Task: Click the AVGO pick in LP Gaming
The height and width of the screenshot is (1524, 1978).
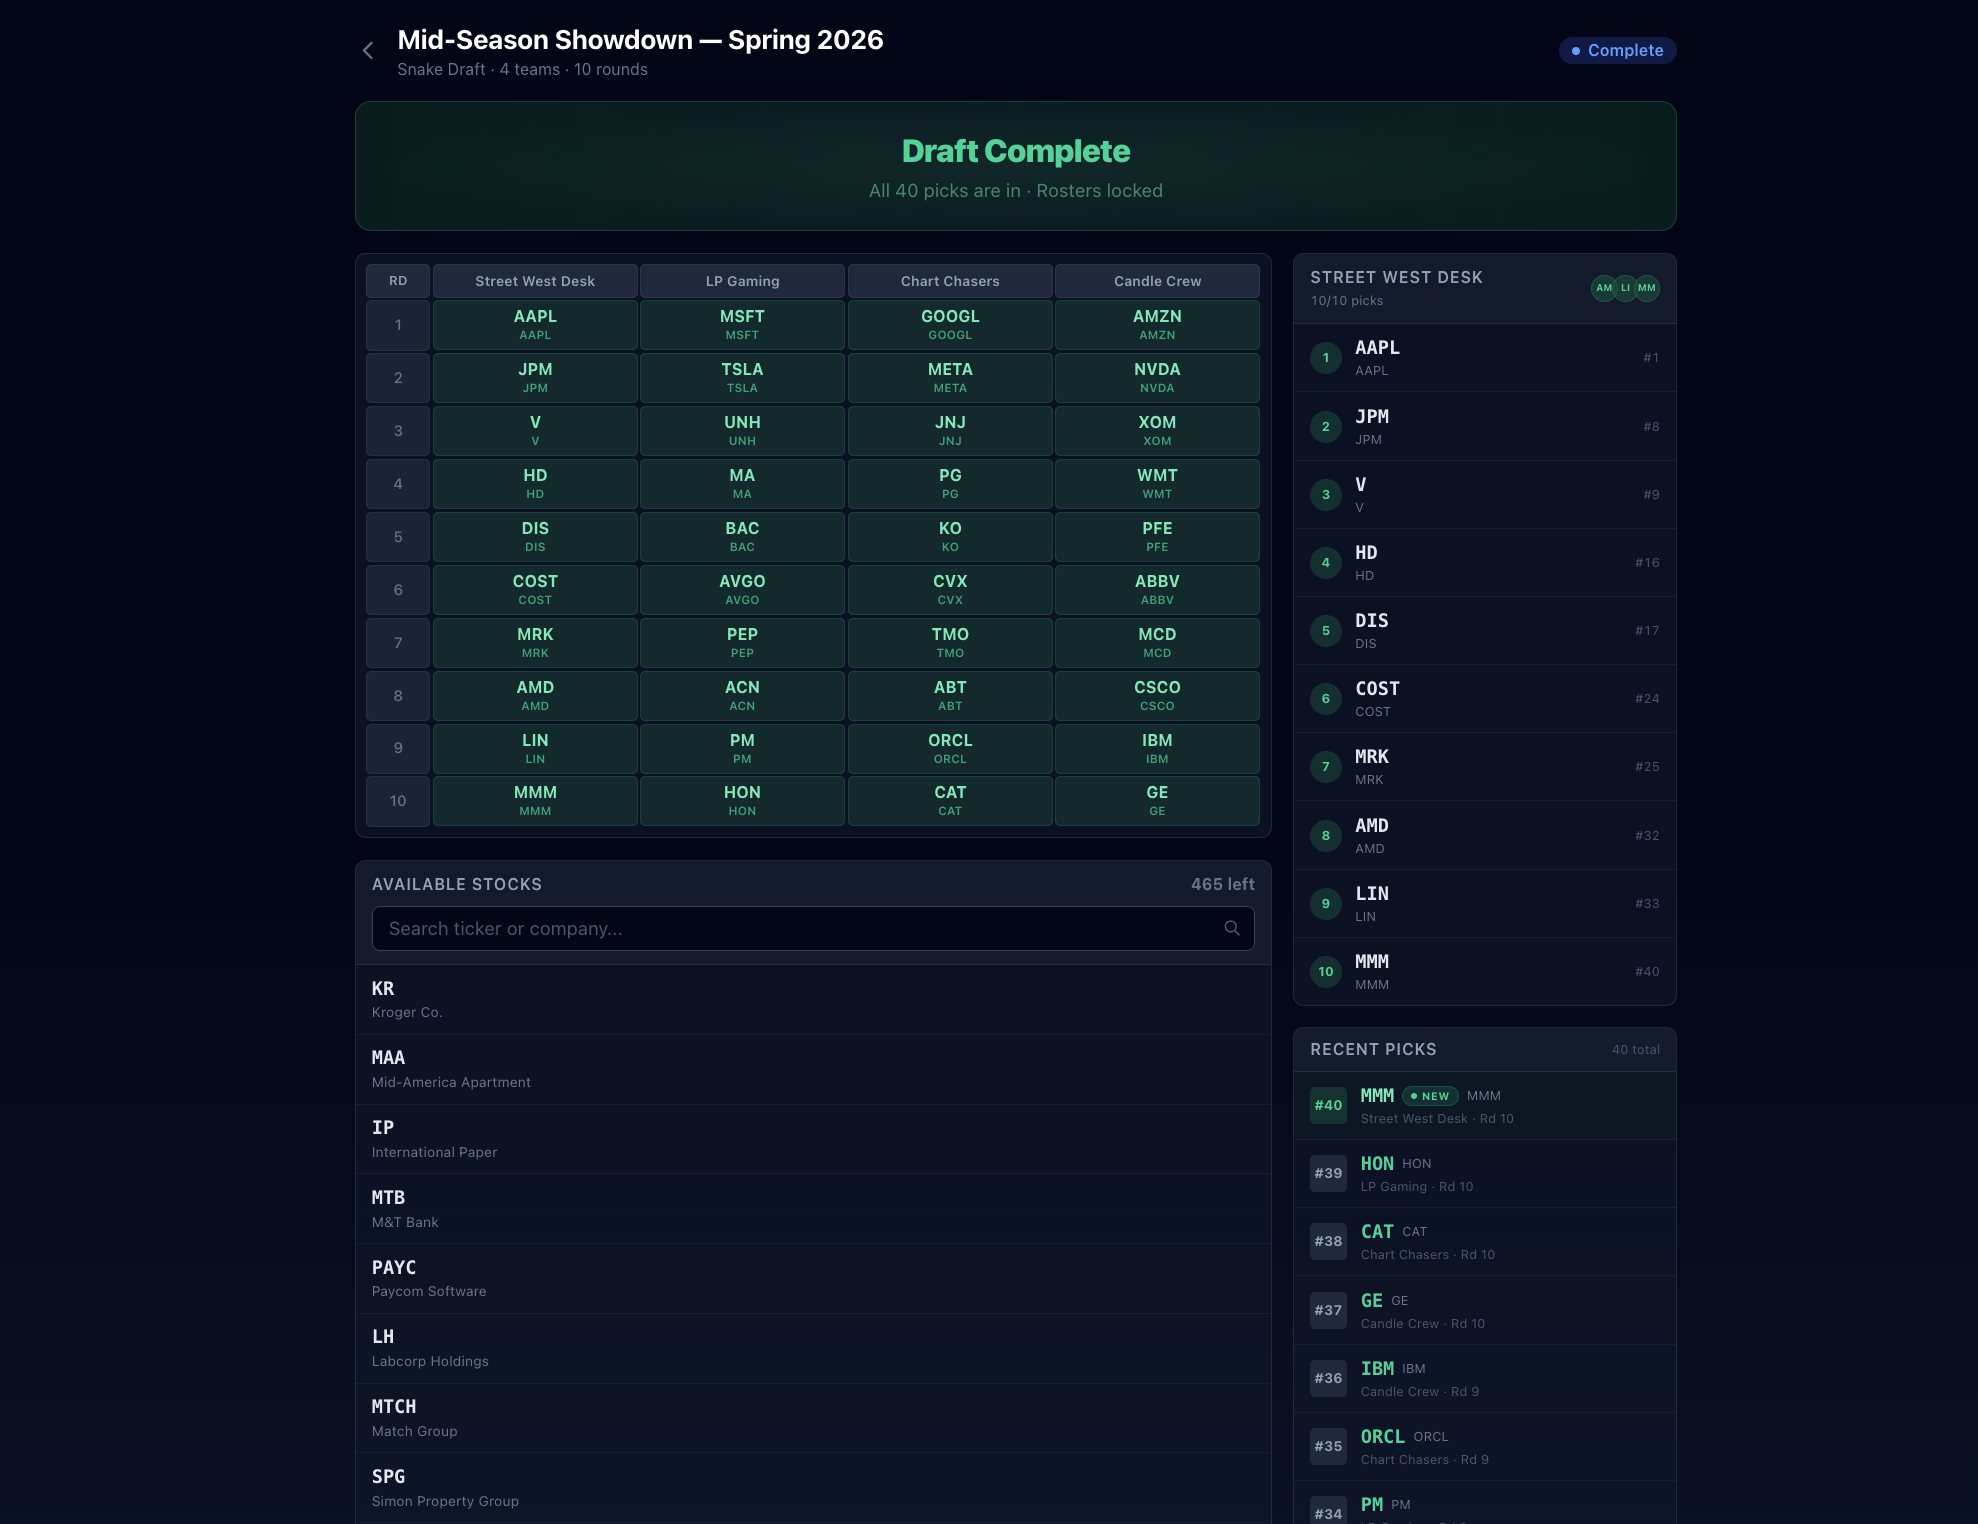Action: [x=742, y=589]
